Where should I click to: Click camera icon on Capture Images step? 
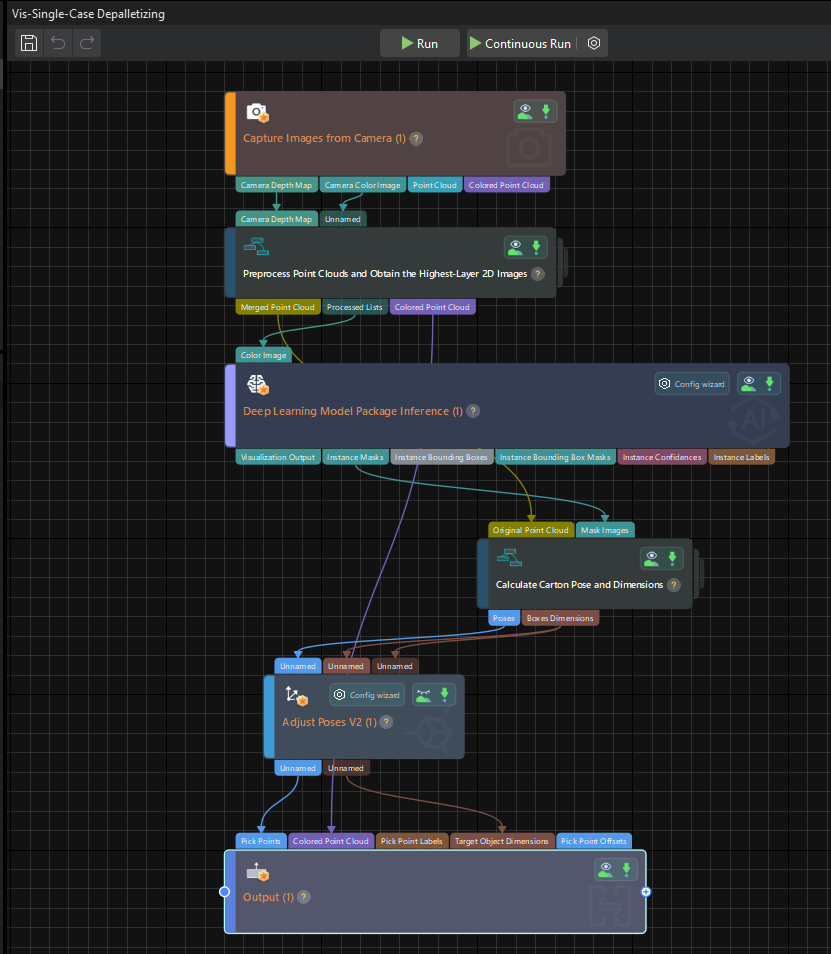[257, 113]
